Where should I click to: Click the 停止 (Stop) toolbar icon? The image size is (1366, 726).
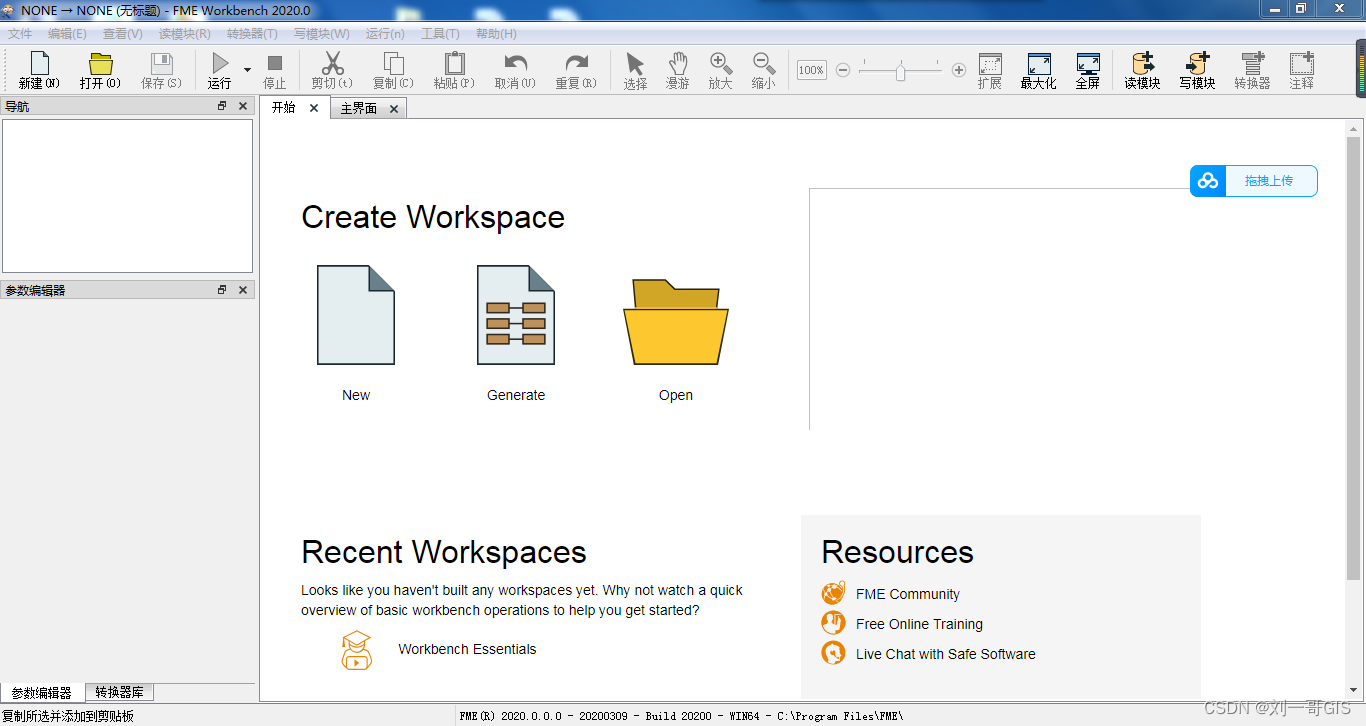click(x=275, y=64)
